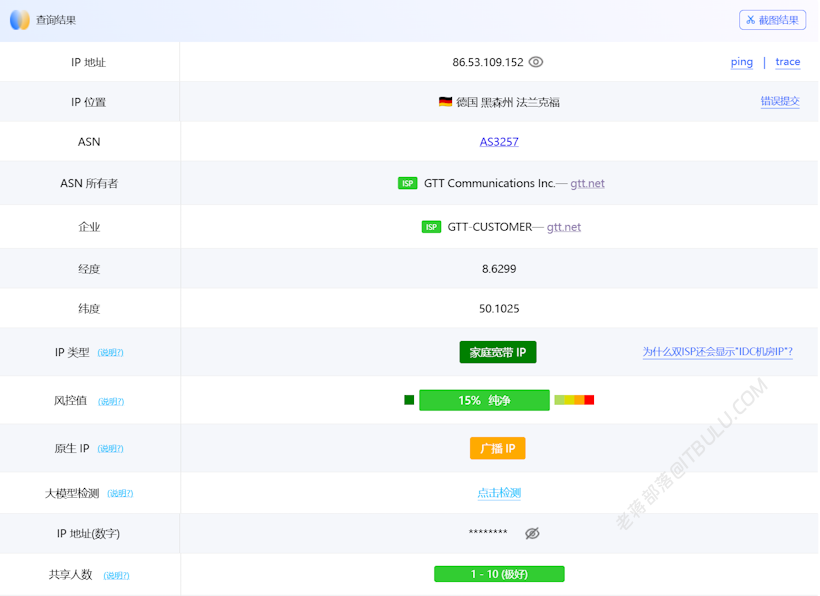The image size is (820, 596).
Task: Click ISP badge beside GTT-CUSTOMER
Action: [431, 227]
